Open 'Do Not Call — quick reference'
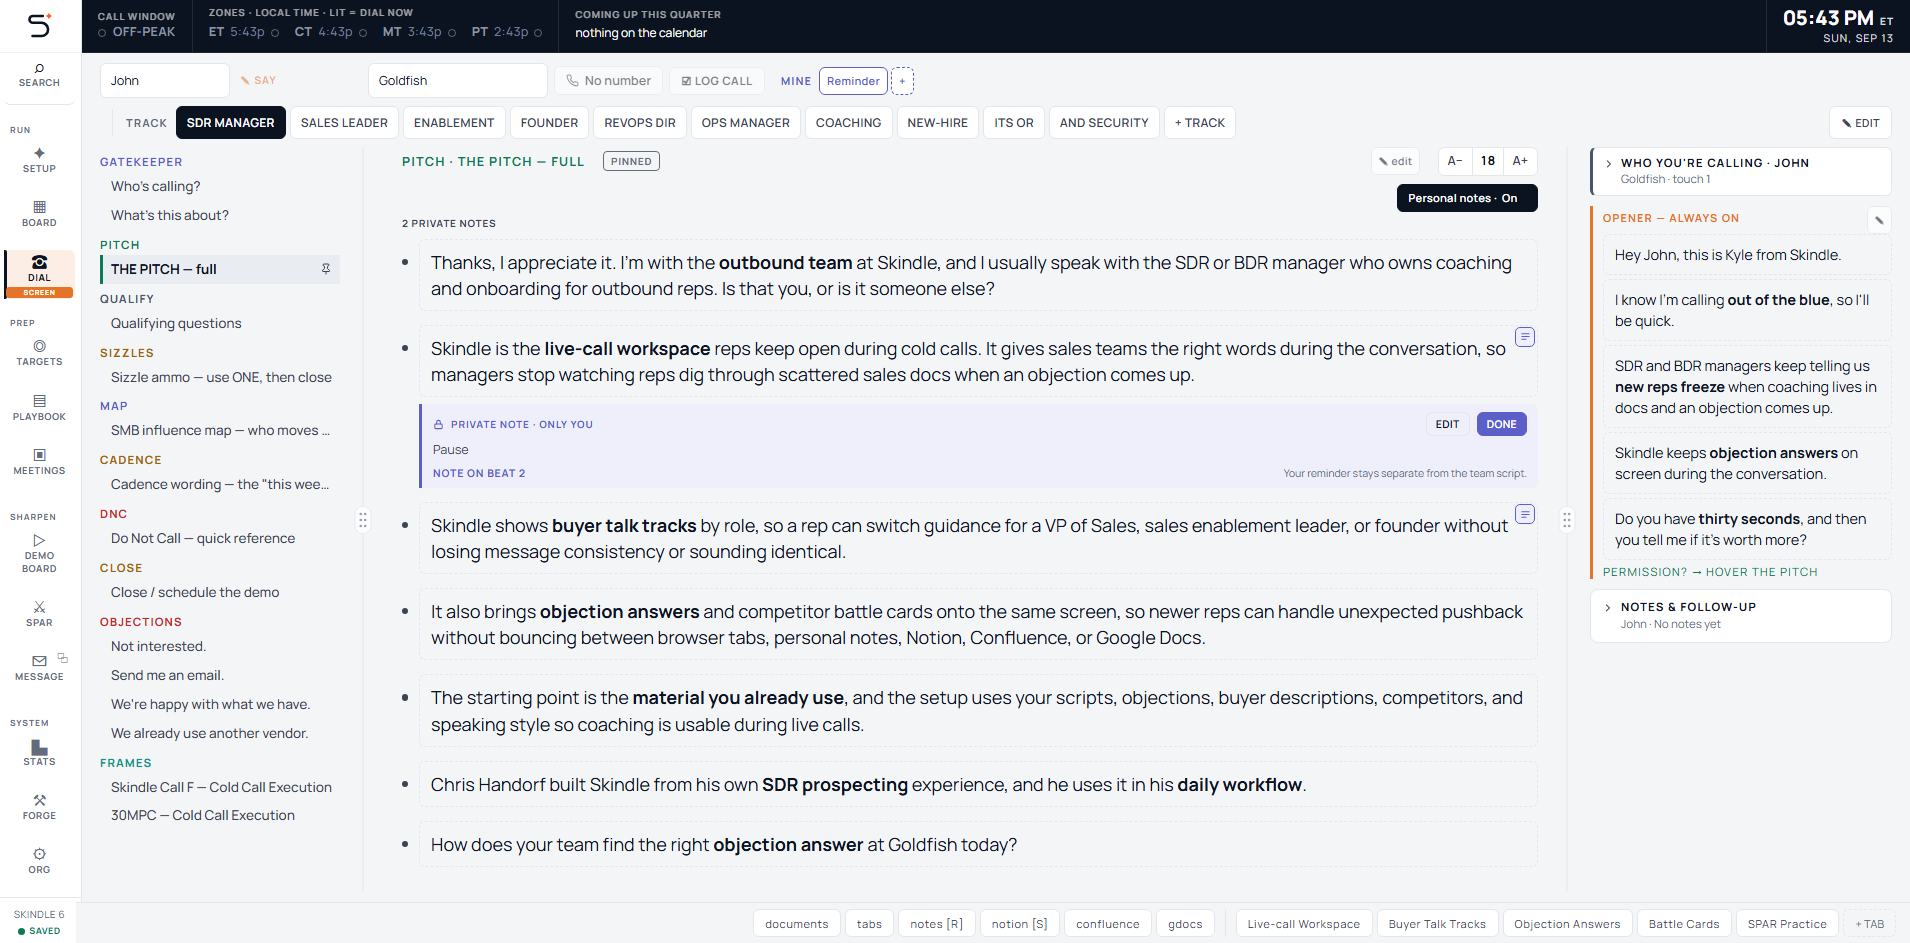Screen dimensions: 1910x943 click(x=203, y=538)
